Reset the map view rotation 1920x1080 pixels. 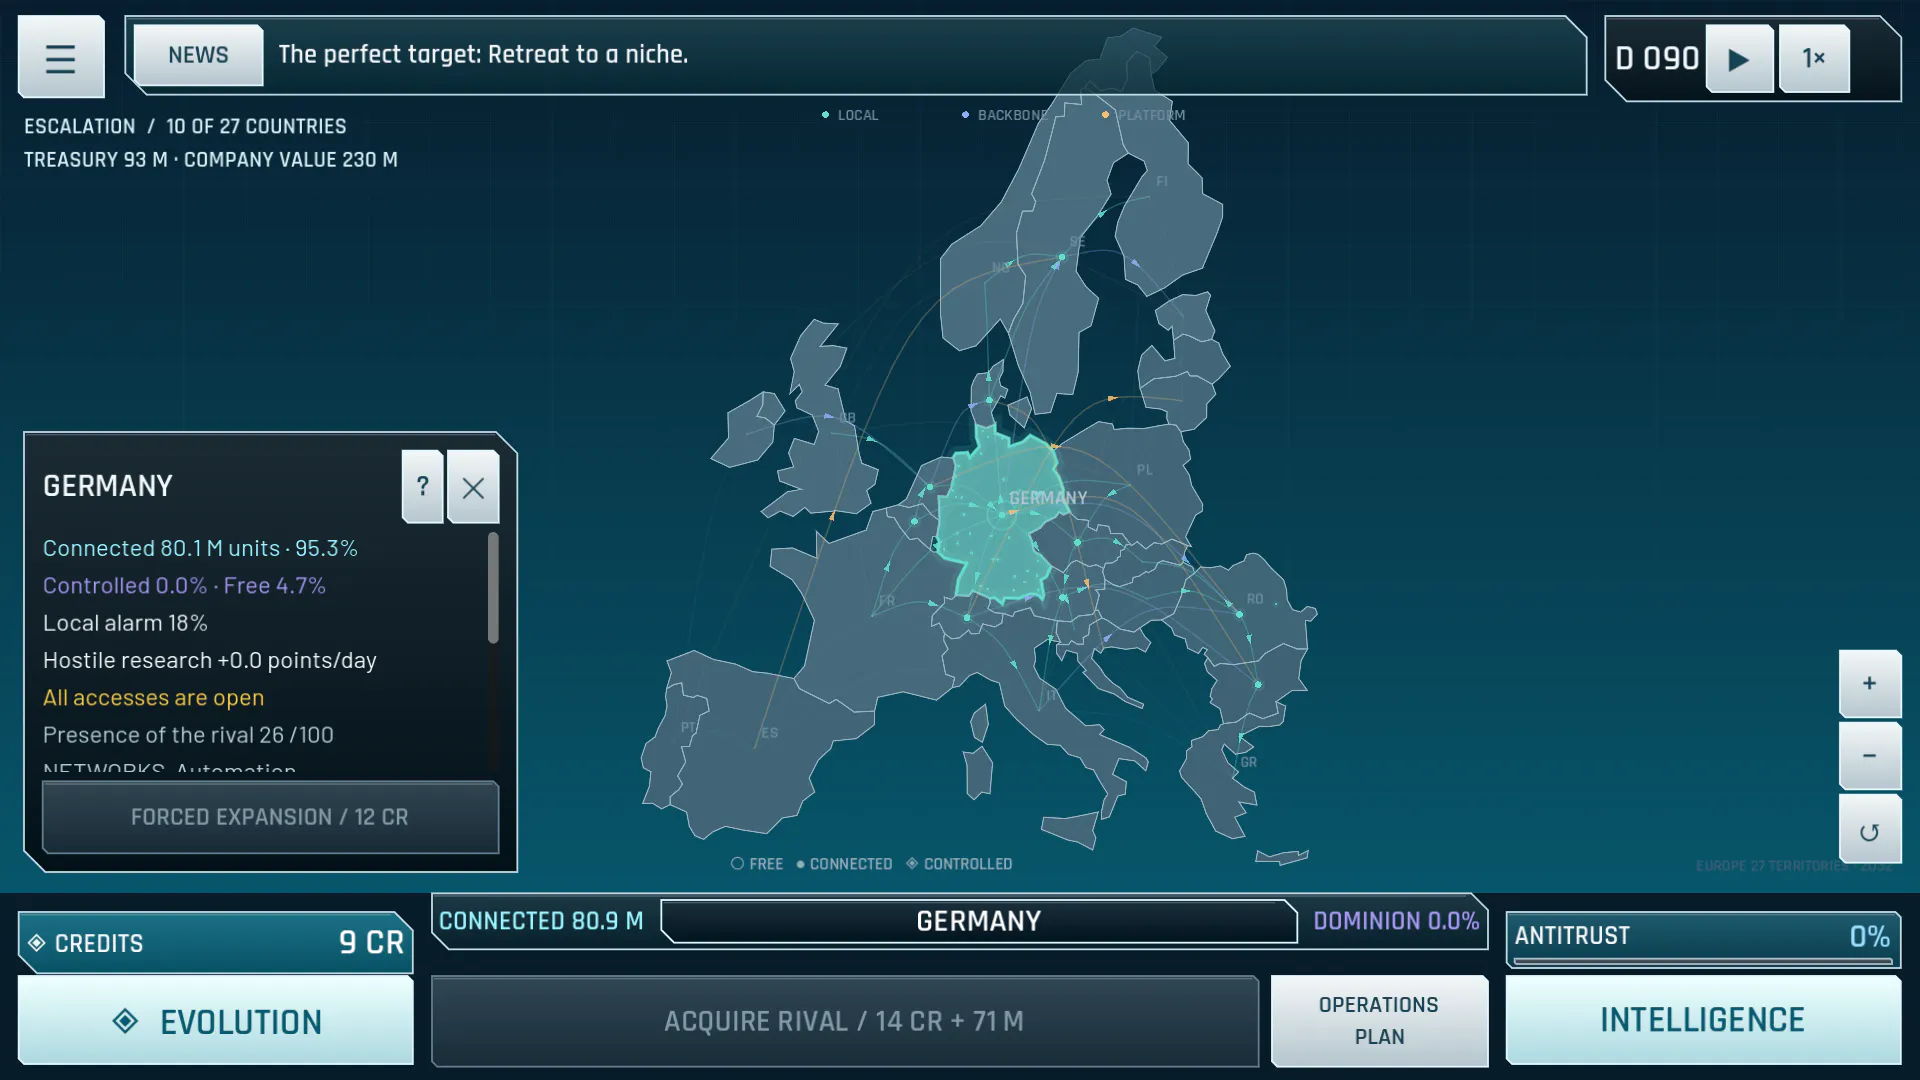pyautogui.click(x=1869, y=831)
